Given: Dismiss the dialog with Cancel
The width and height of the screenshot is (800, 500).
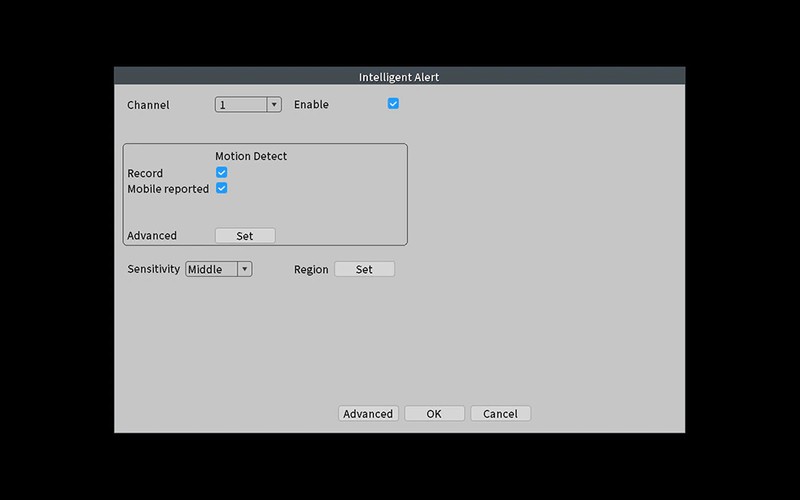Looking at the screenshot, I should (x=500, y=414).
